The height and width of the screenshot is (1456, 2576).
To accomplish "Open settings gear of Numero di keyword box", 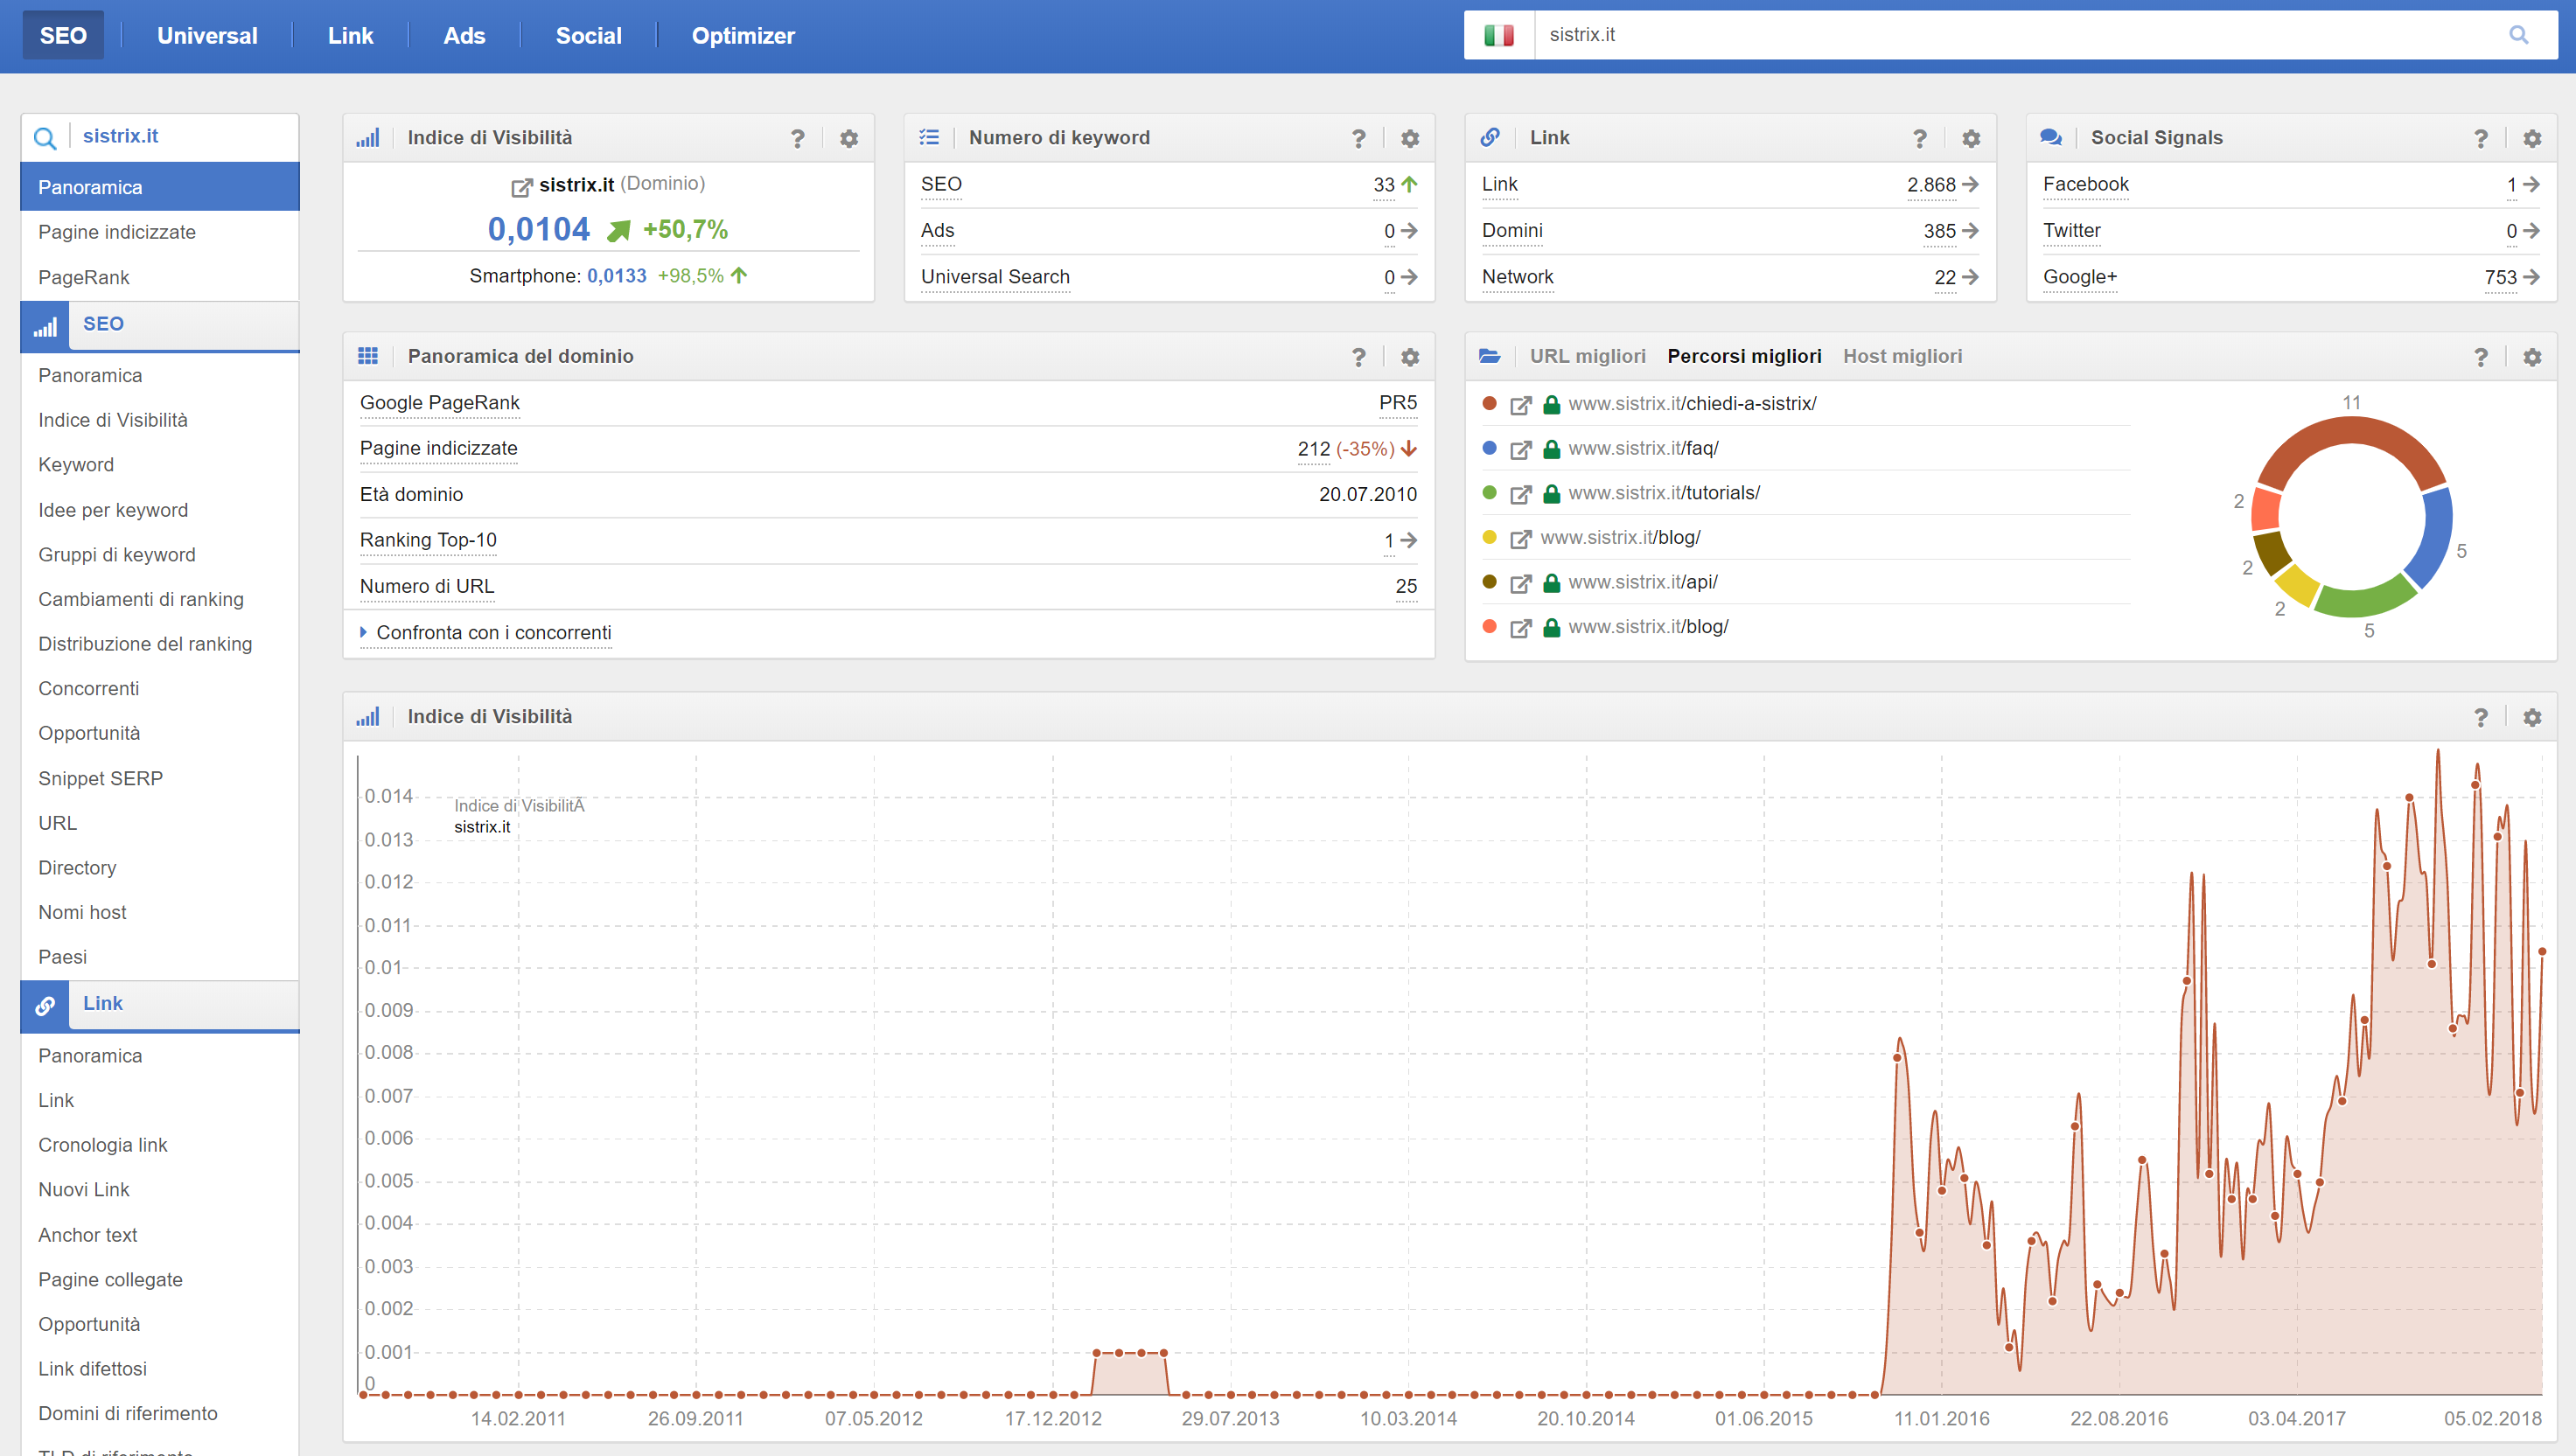I will tap(1409, 138).
